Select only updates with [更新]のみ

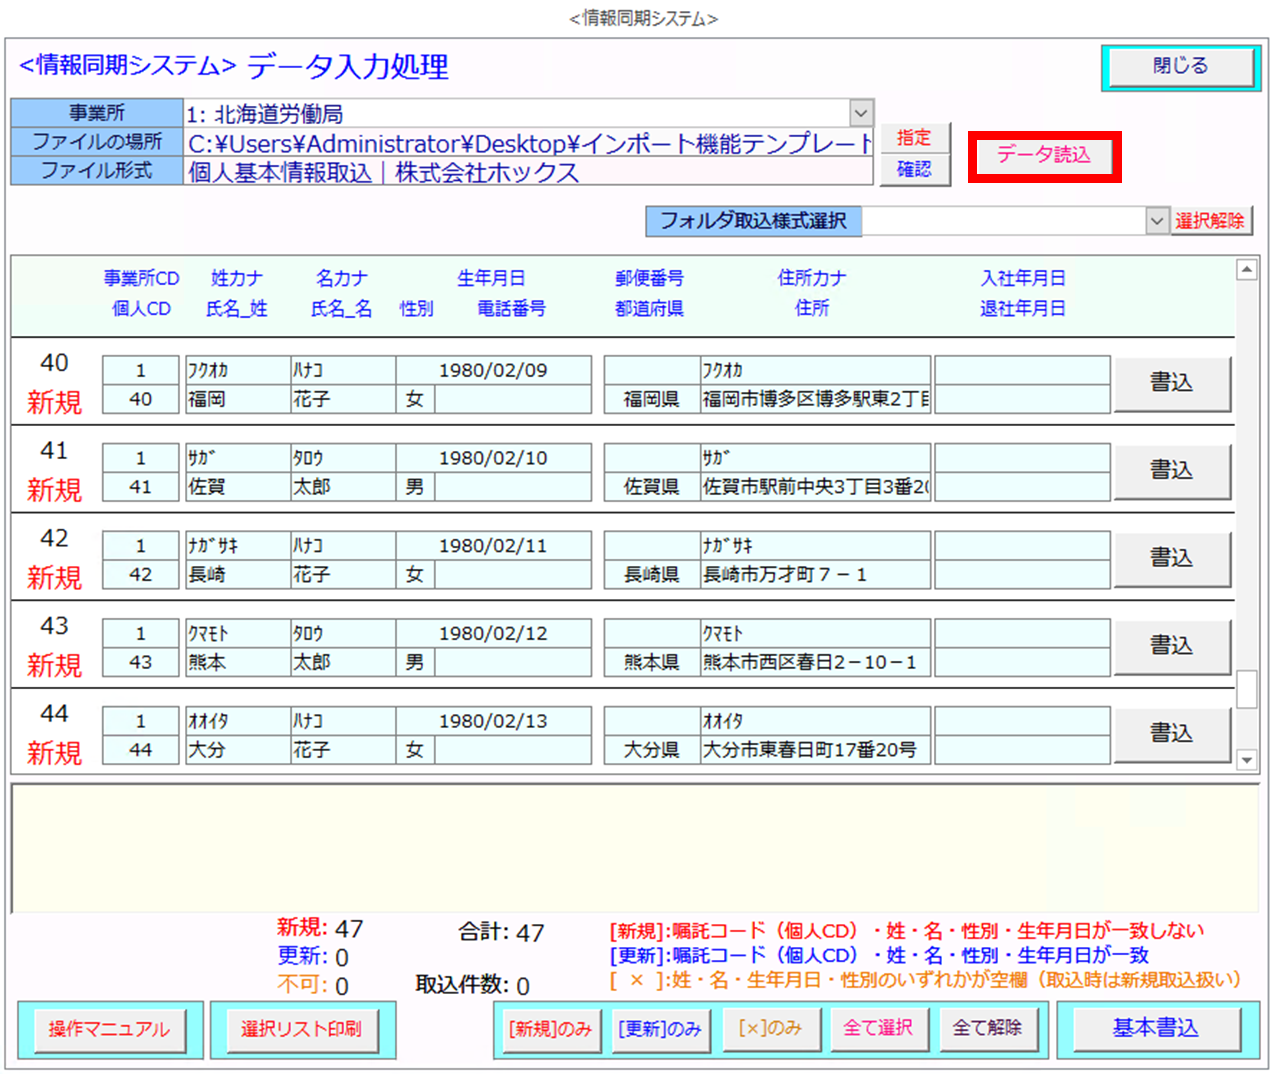point(659,1029)
